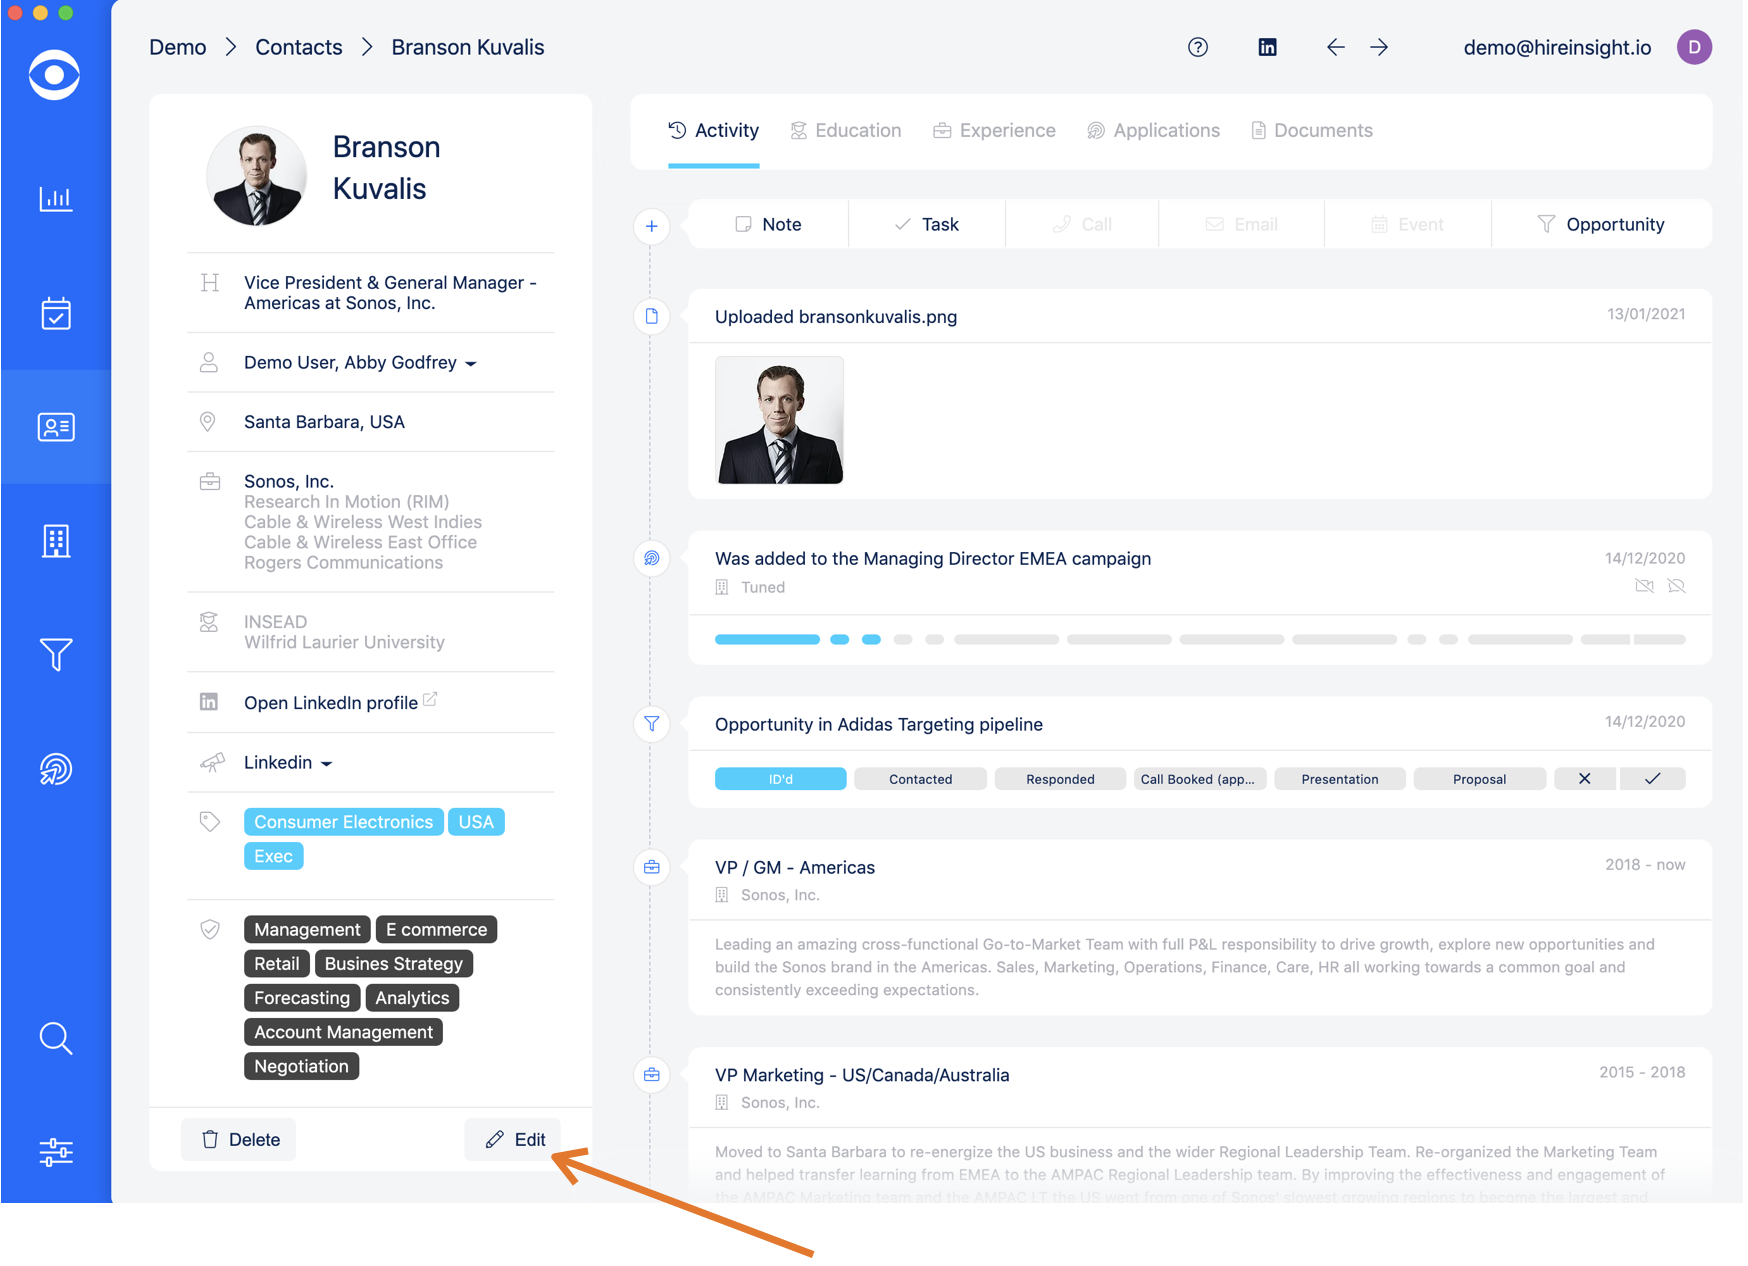
Task: Expand the Demo User, Abby Godfrey owner dropdown
Action: 360,363
